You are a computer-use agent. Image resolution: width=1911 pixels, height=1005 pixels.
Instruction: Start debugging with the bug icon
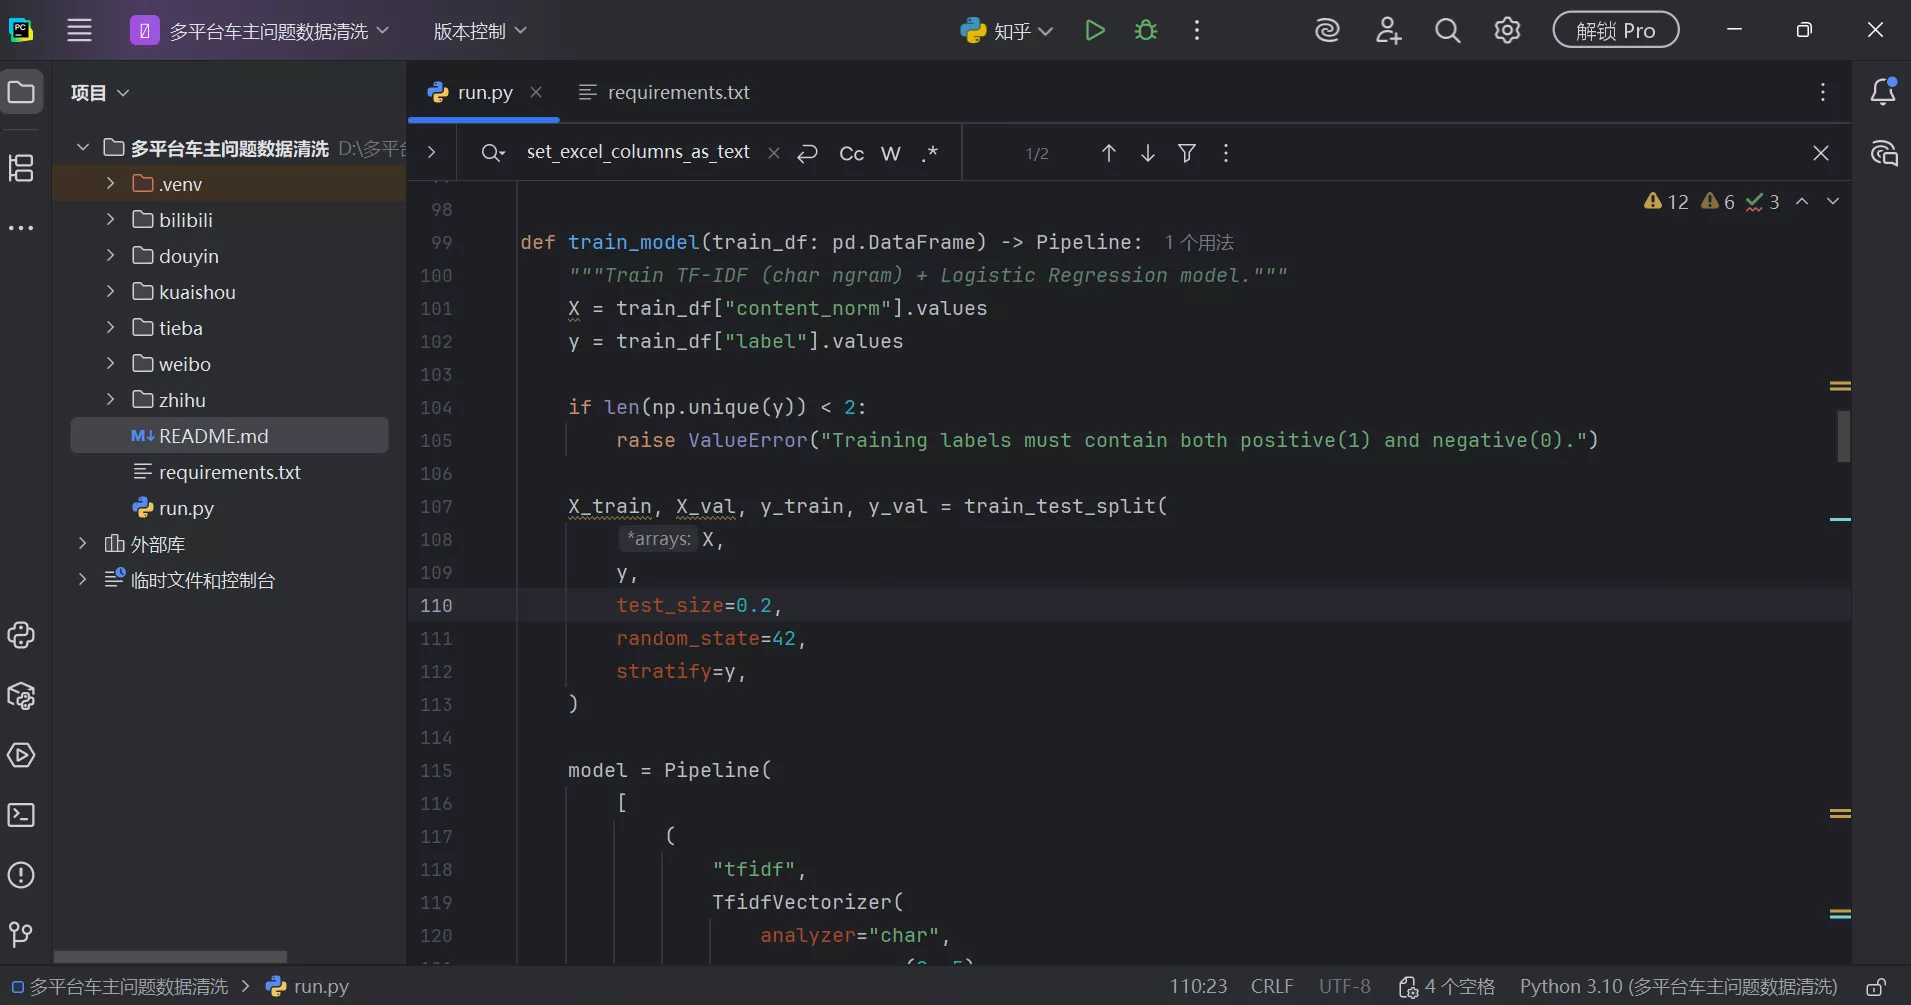(1146, 31)
